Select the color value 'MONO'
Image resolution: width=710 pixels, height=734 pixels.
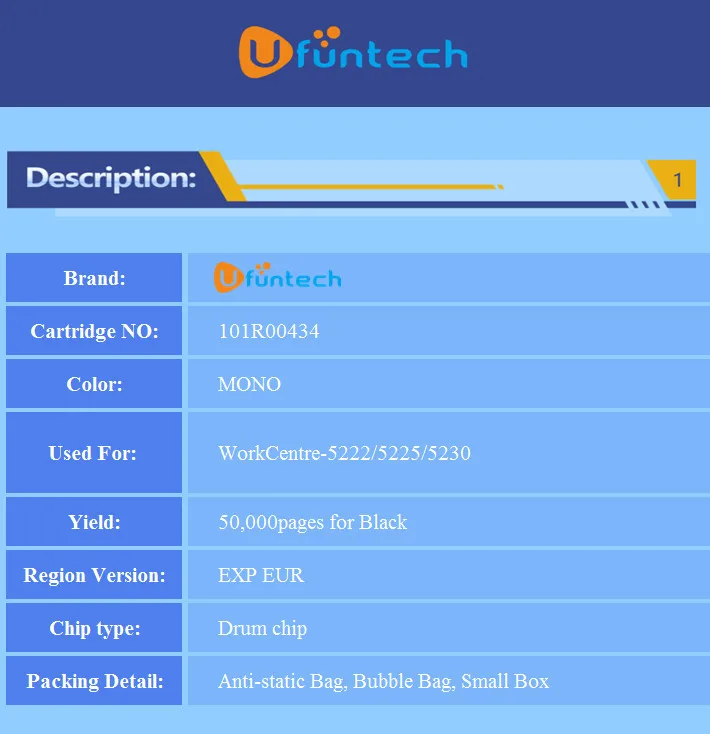(x=249, y=384)
